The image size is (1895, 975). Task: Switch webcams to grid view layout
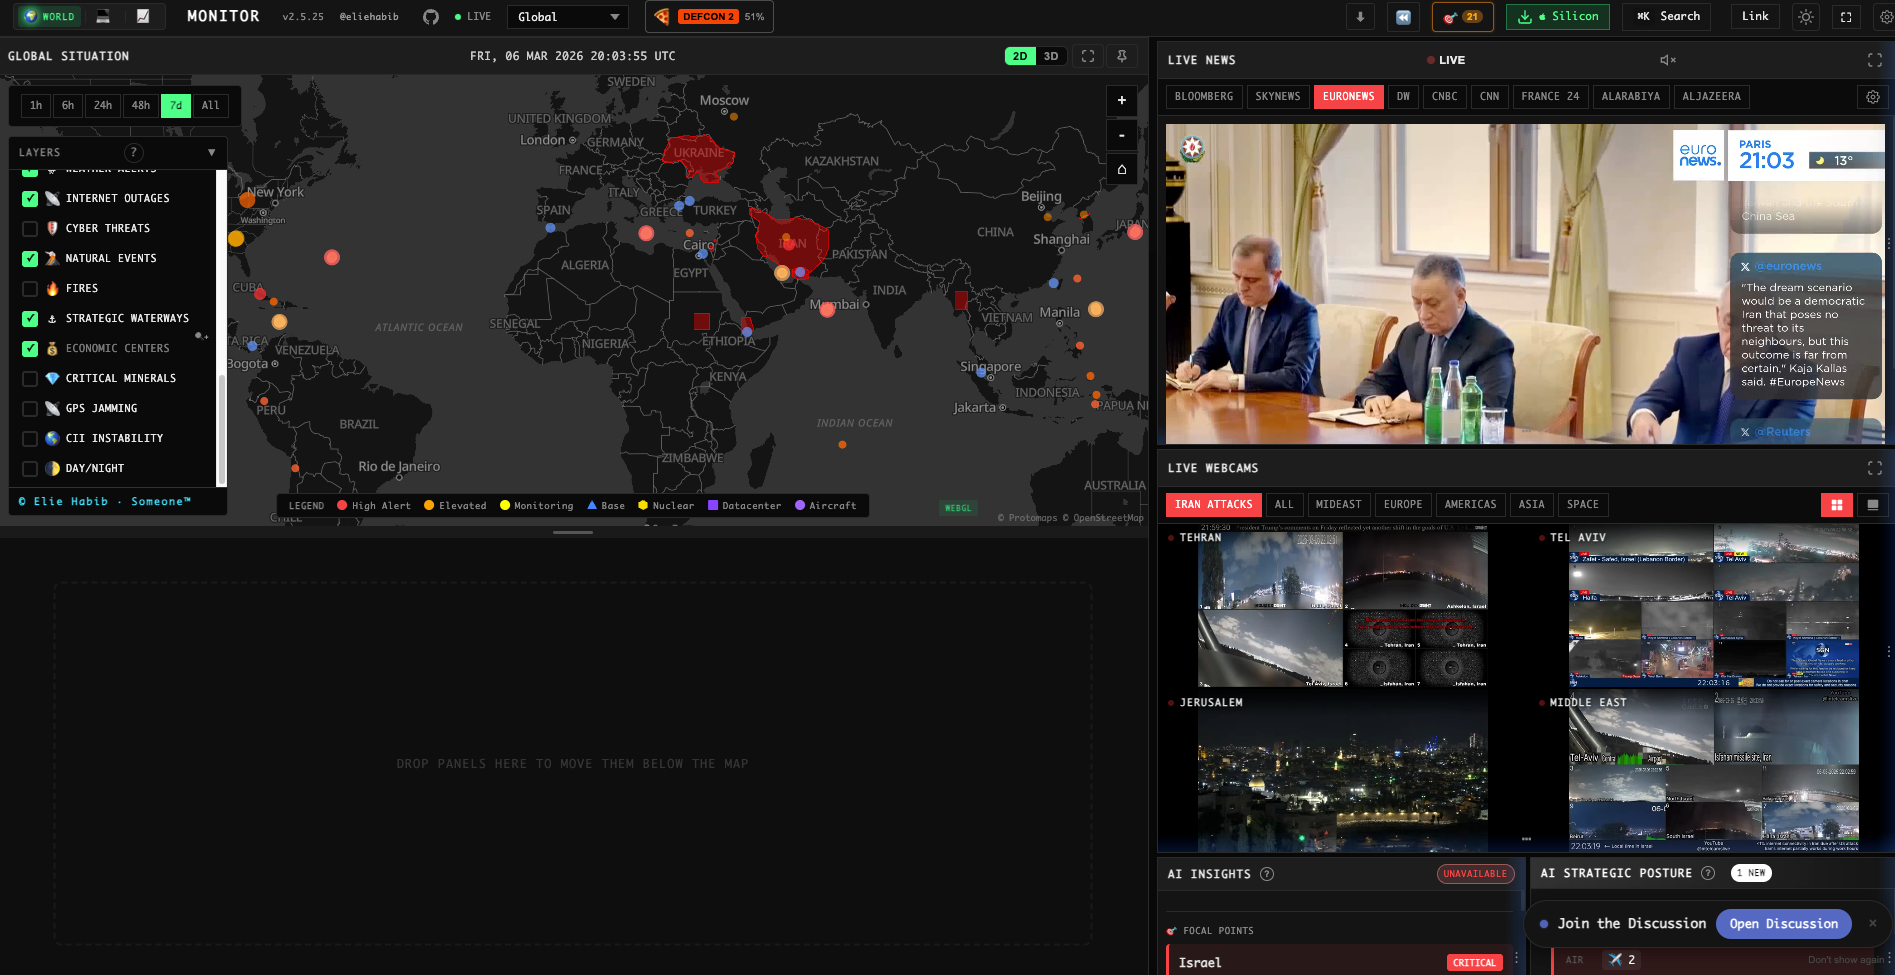1836,505
